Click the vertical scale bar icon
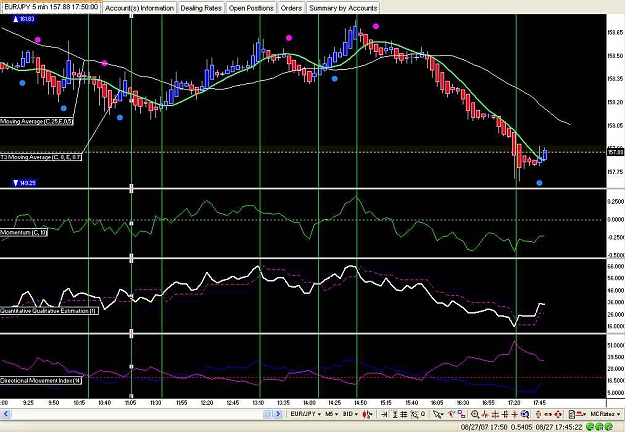This screenshot has height=432, width=625. coord(395,414)
